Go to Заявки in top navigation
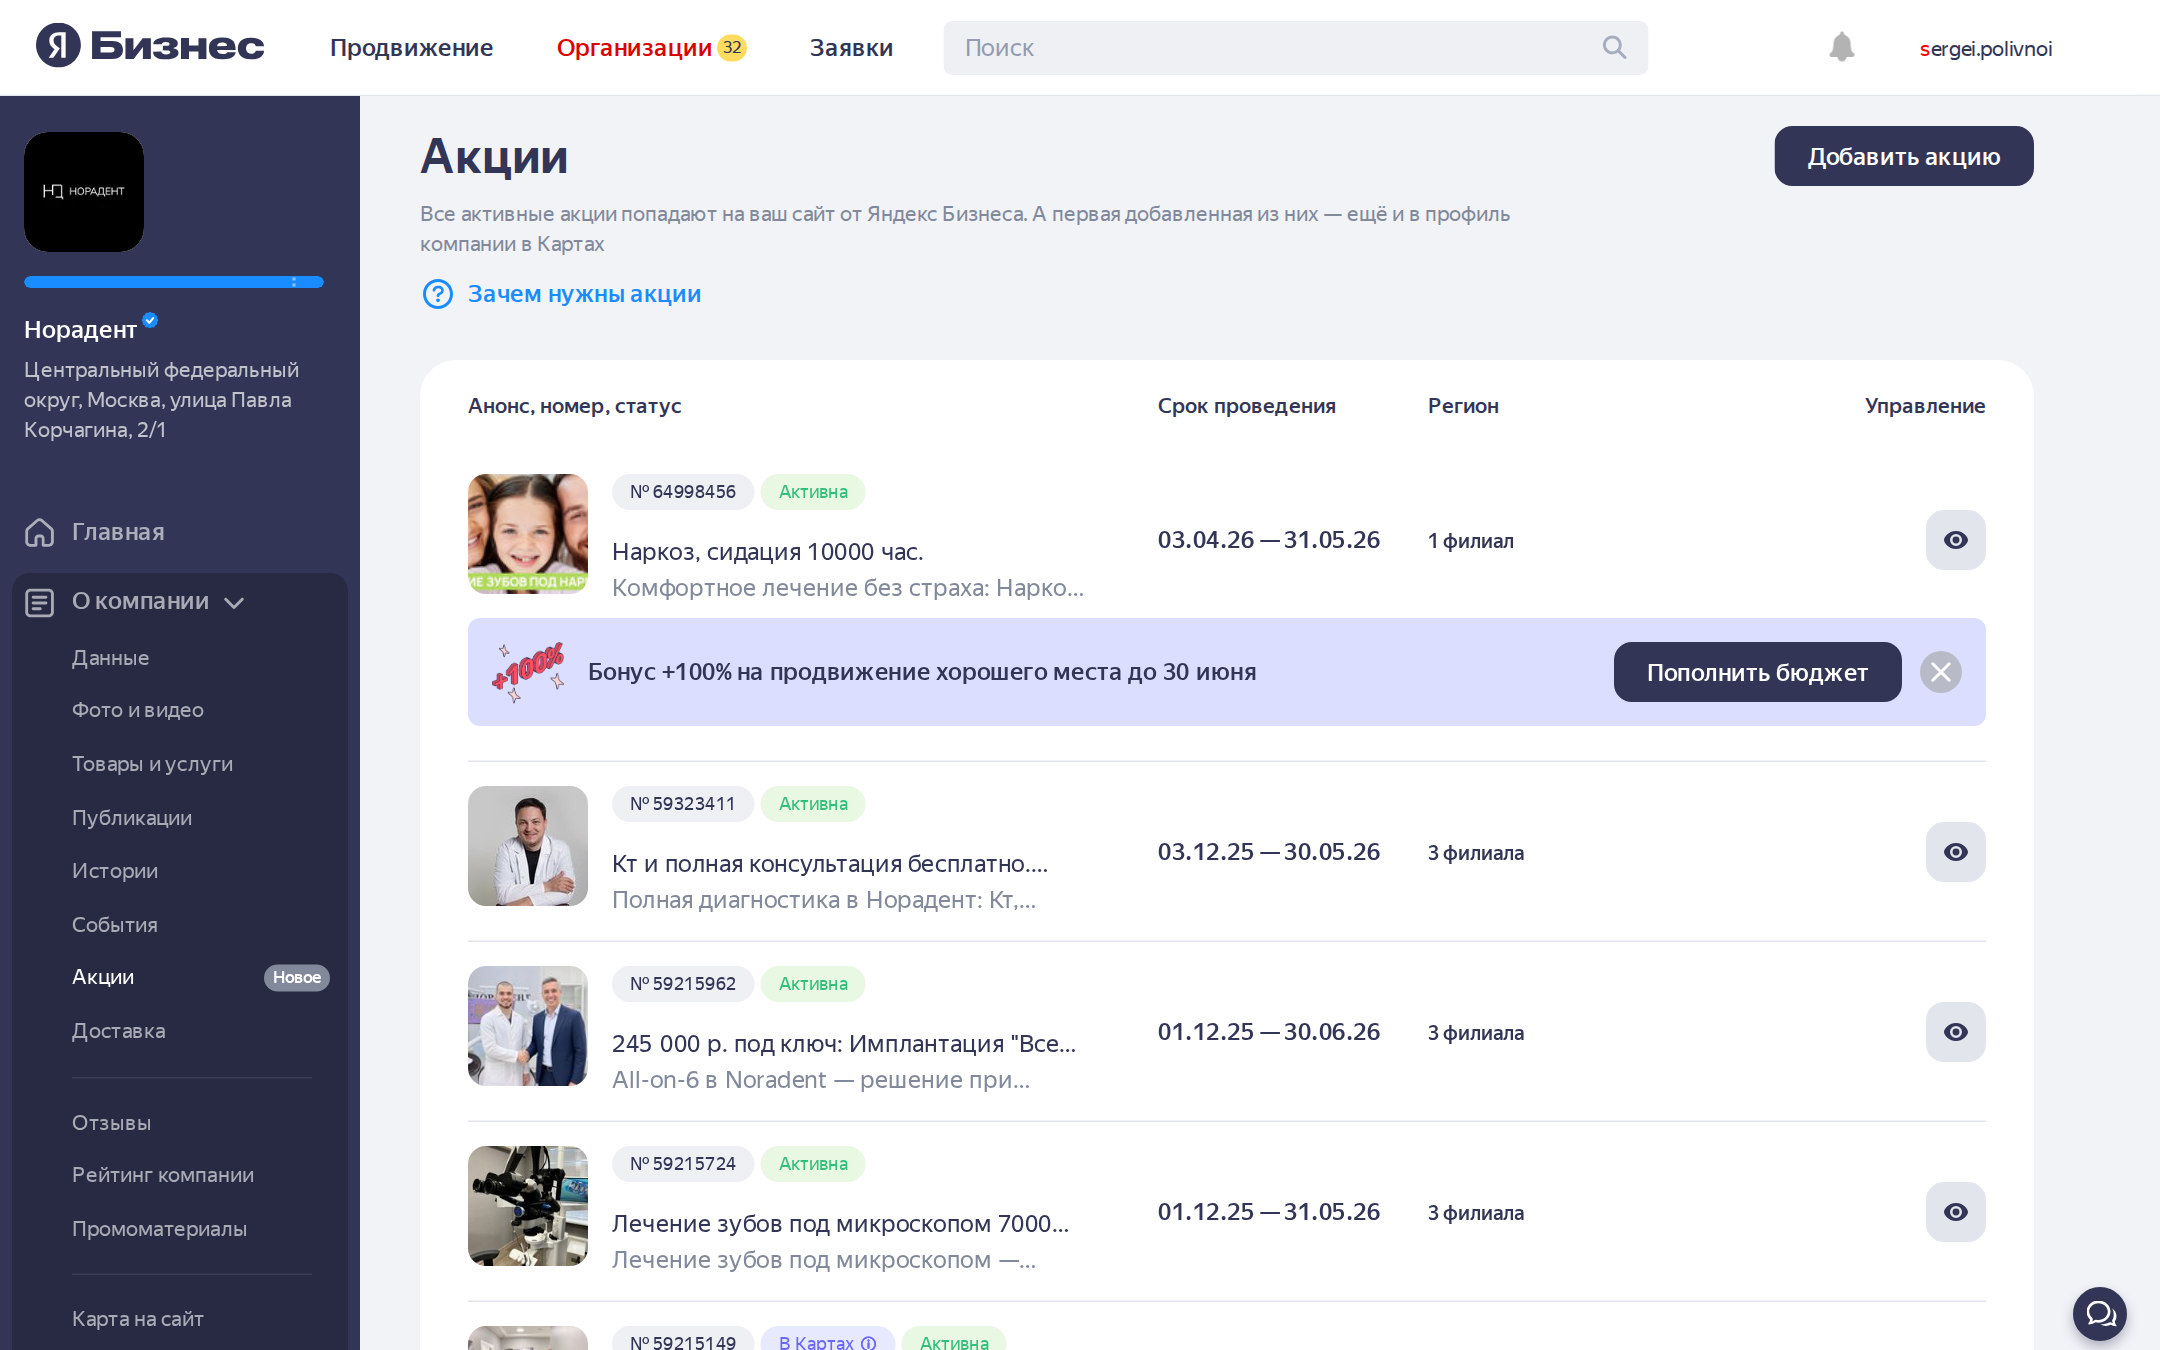Screen dimensions: 2160x1350 (851, 47)
